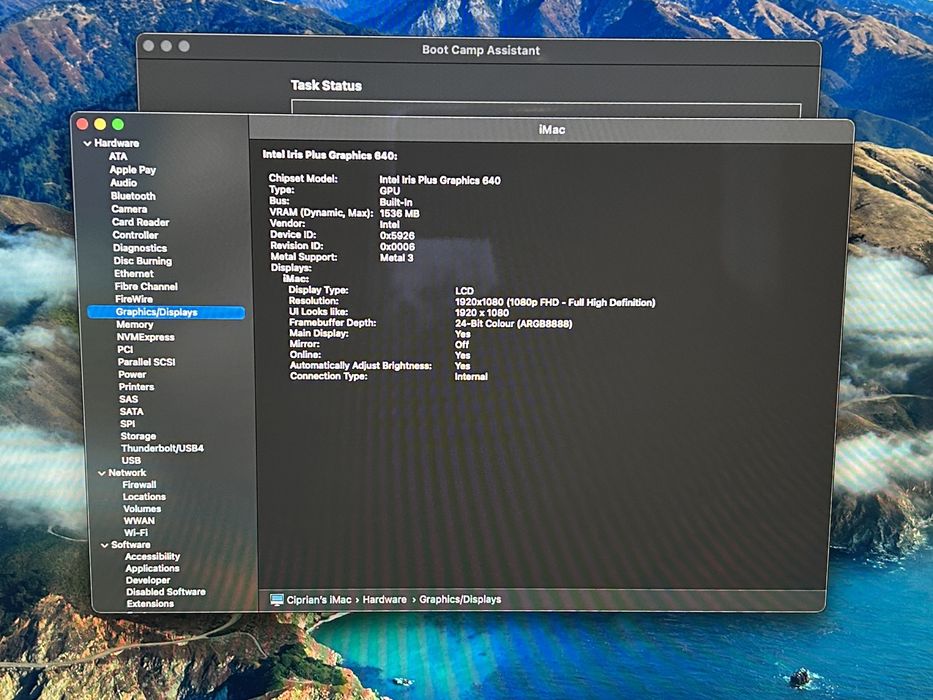Zoom the iMac window with green button
This screenshot has height=700, width=933.
point(118,124)
